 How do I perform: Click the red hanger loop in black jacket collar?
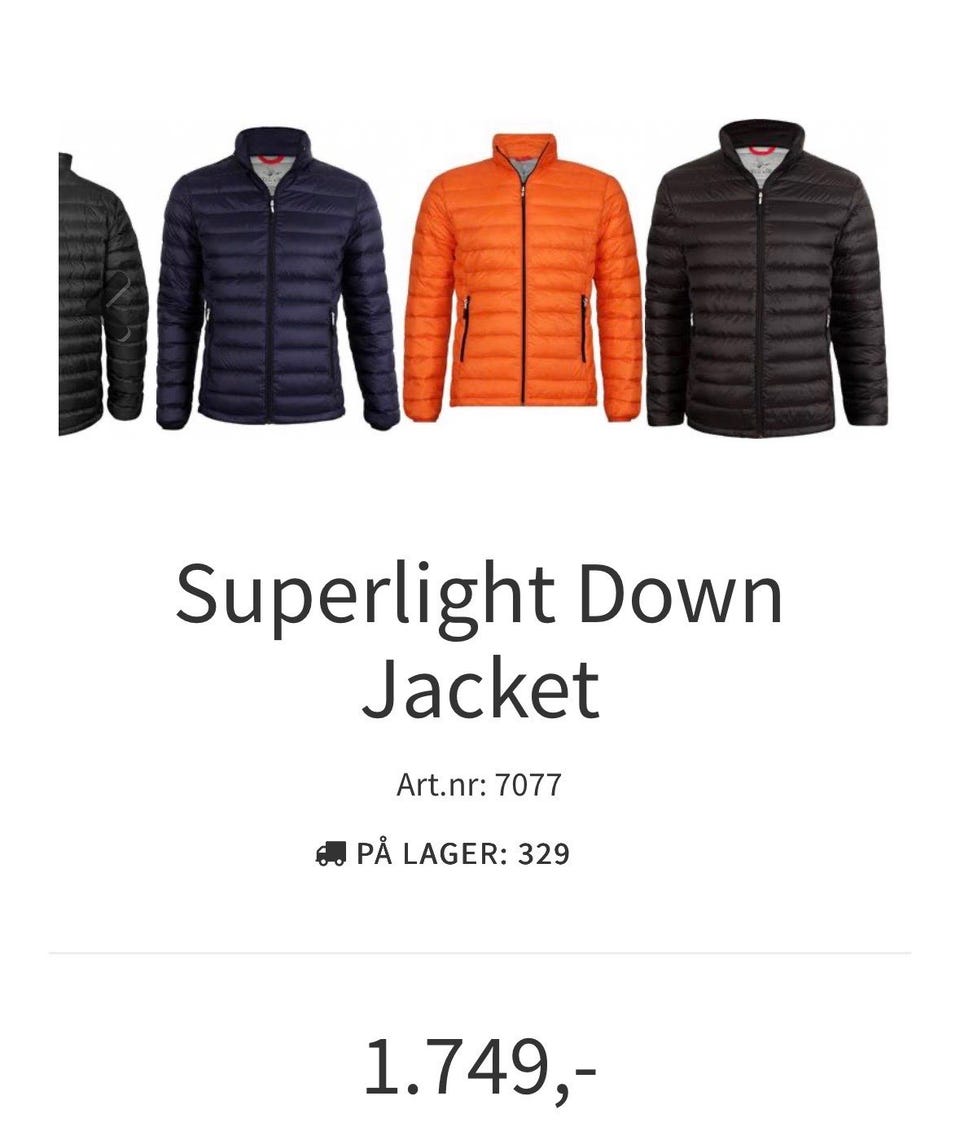click(x=761, y=148)
